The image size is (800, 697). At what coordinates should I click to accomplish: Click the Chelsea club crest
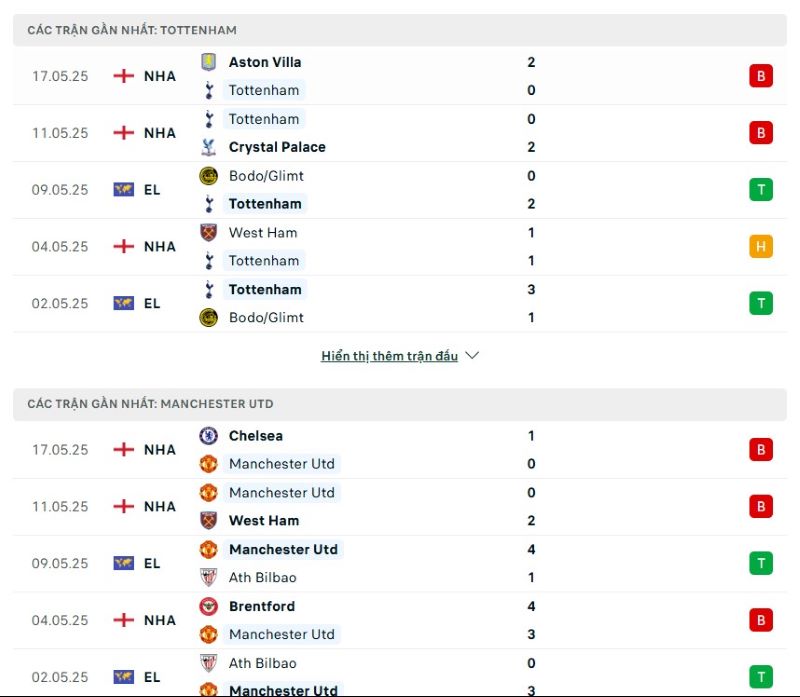click(x=208, y=436)
